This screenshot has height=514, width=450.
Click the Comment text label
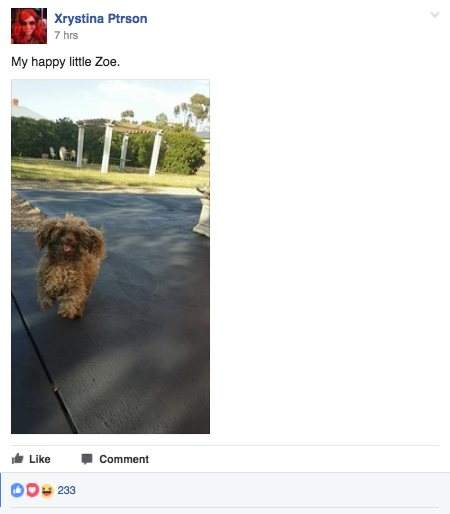[124, 459]
